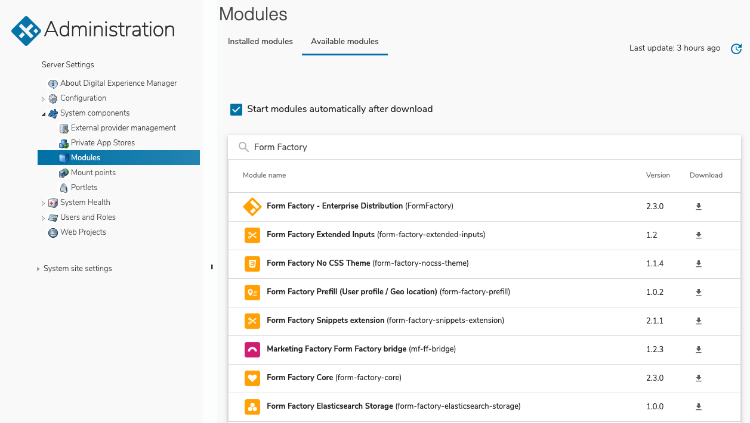
Task: Click the Server Settings heading
Action: pyautogui.click(x=68, y=65)
